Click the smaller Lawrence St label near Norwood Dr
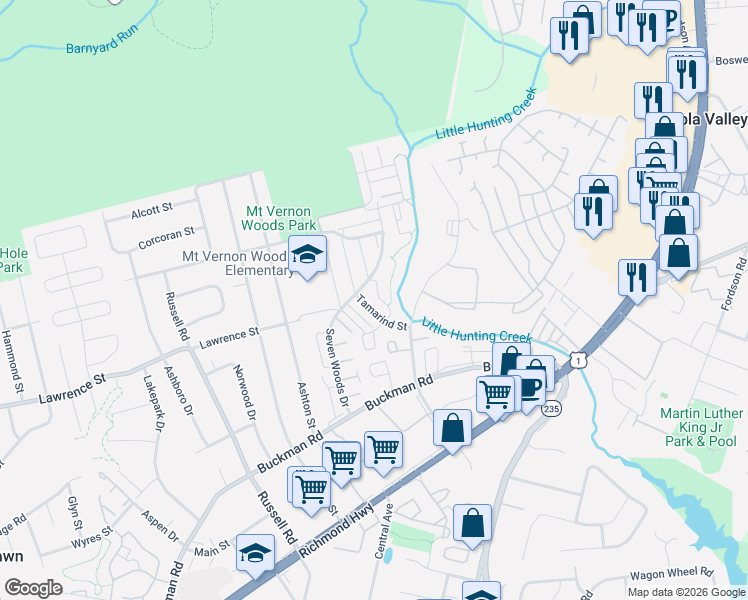Screen dimensions: 748x600 229,337
